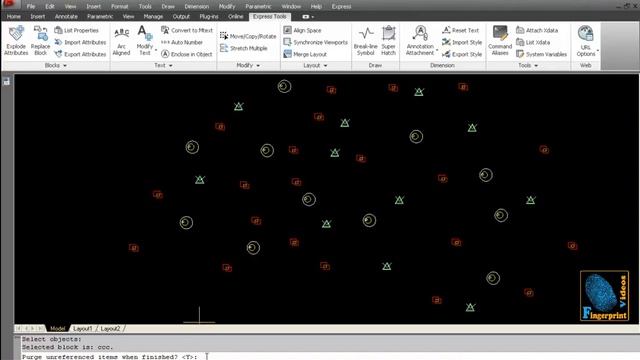
Task: Activate the Arc Aligned text tool
Action: pos(121,40)
